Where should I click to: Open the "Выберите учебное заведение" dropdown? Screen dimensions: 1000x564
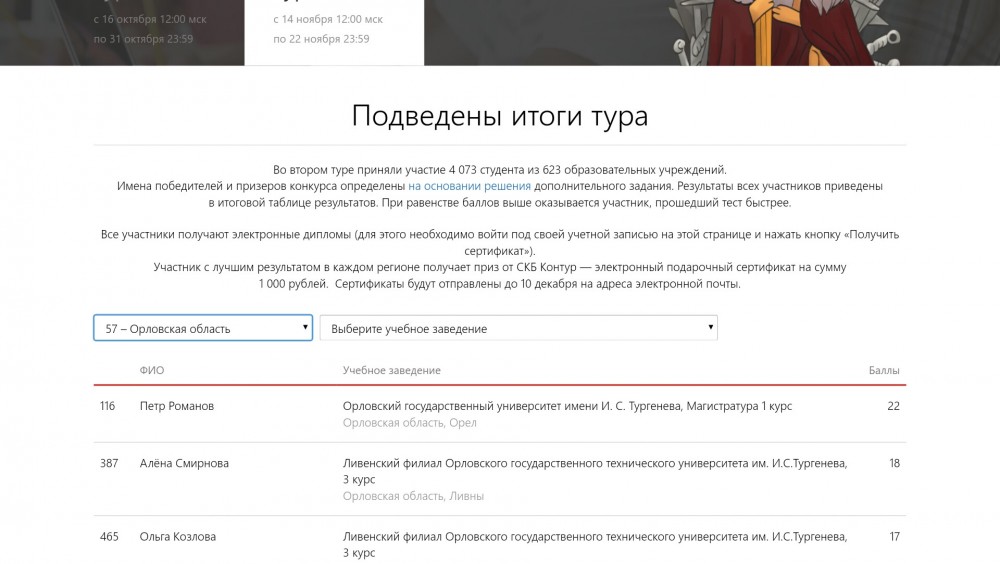click(x=518, y=328)
